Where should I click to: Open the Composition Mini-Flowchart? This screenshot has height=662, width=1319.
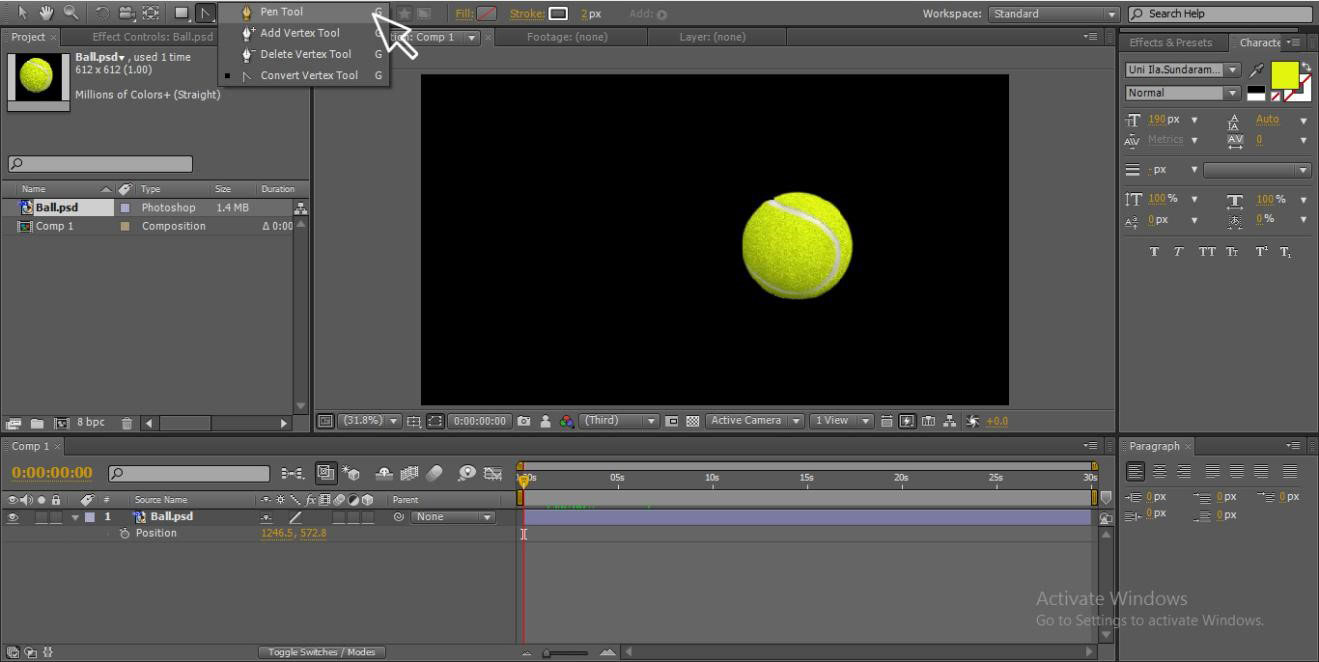tap(950, 420)
